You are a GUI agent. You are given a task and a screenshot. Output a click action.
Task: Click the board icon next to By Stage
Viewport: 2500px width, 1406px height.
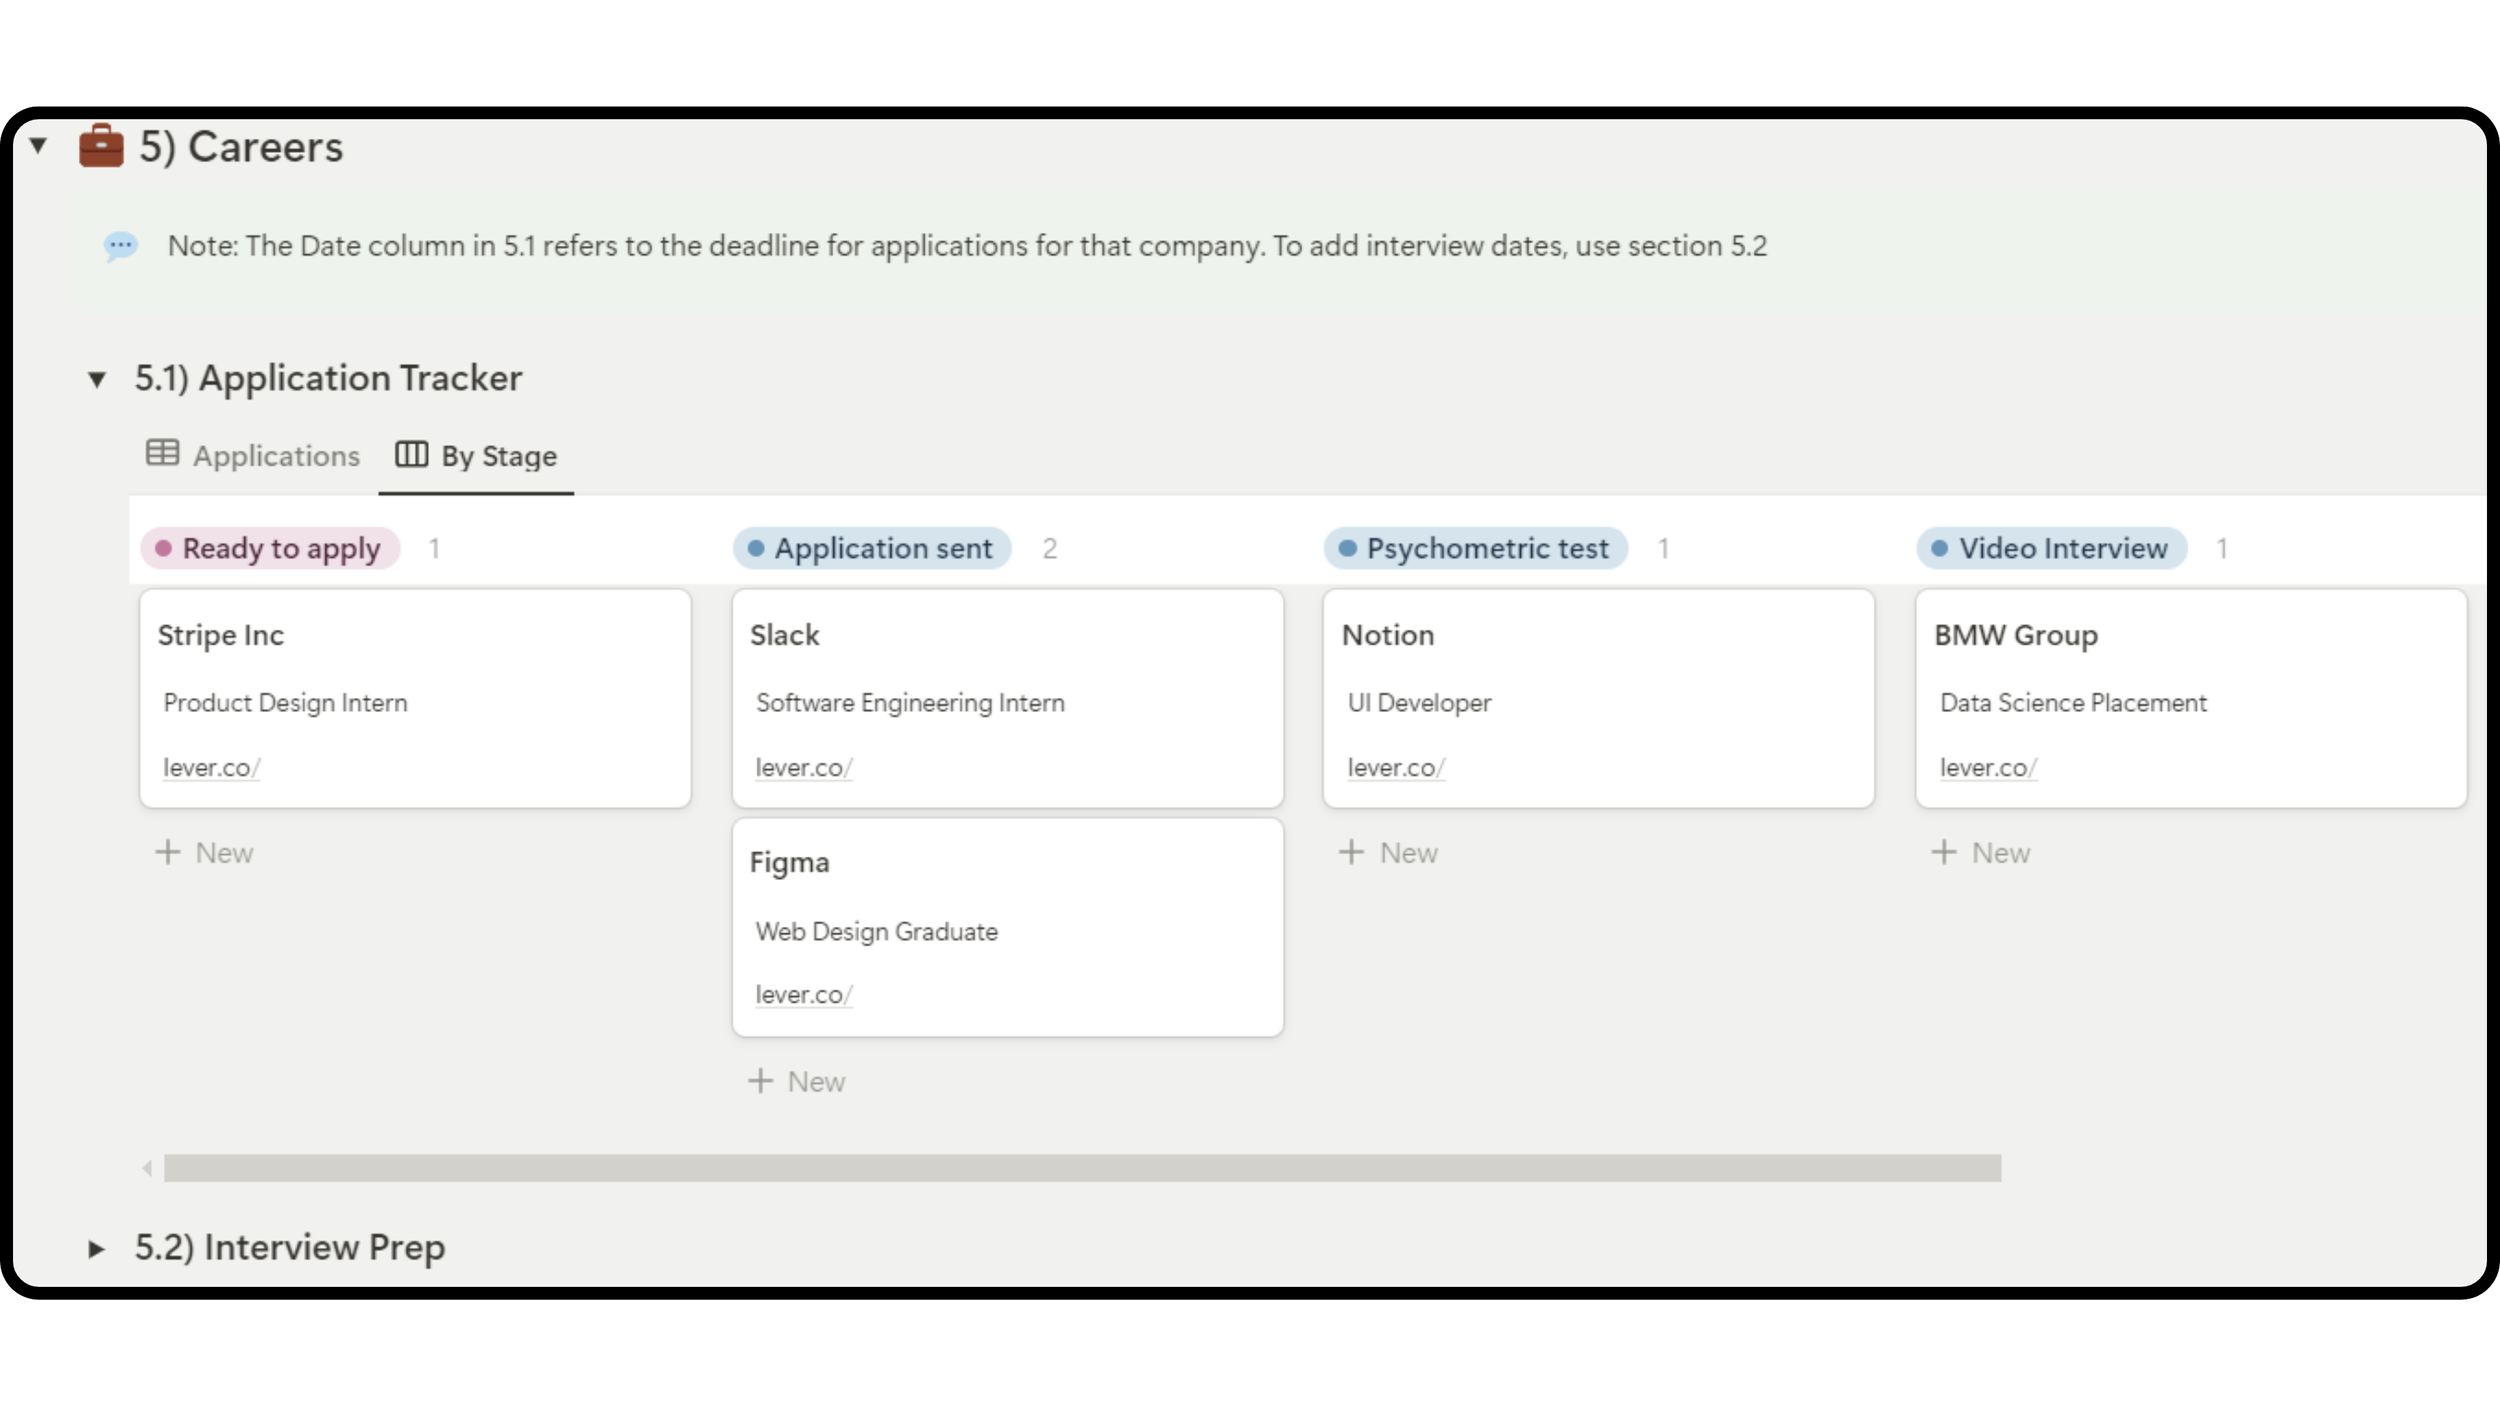point(411,454)
